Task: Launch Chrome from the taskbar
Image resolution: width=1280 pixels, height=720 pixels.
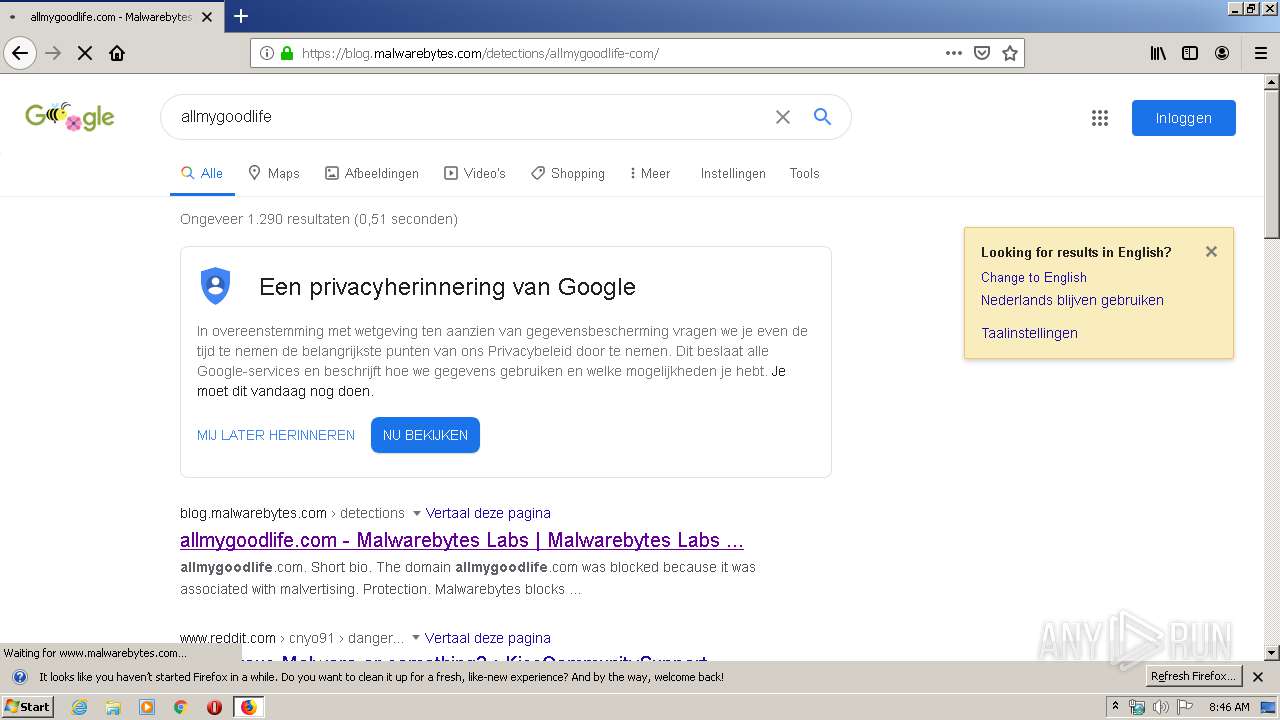Action: [x=180, y=707]
